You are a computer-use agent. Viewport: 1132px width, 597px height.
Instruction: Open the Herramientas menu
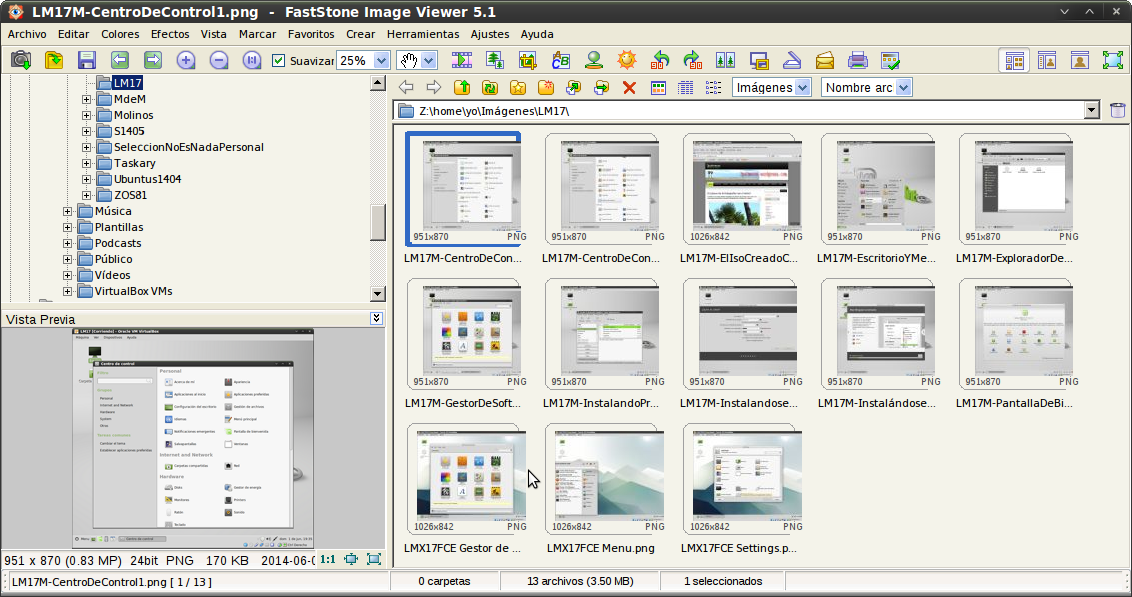click(x=423, y=34)
